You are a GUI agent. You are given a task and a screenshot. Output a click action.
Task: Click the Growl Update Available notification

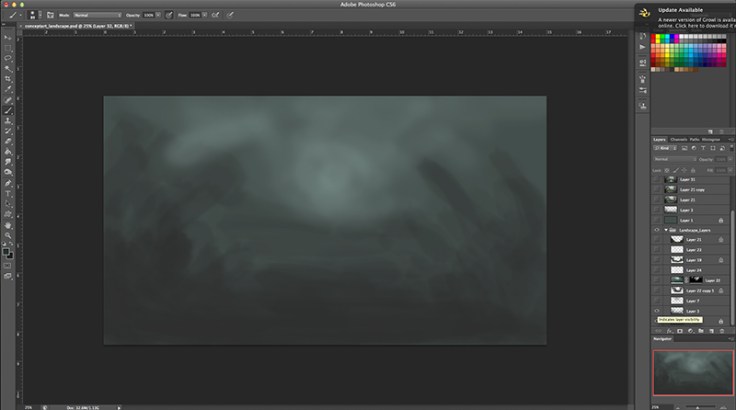[685, 17]
